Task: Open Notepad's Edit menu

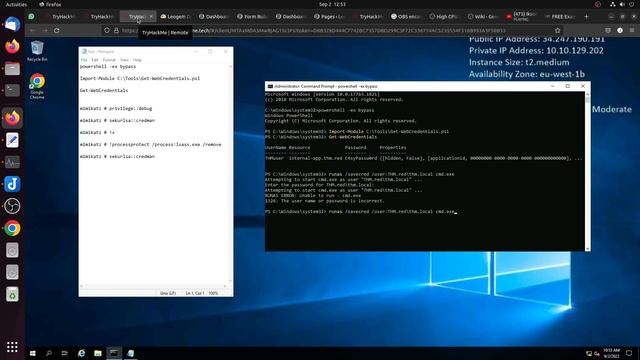Action: click(95, 60)
